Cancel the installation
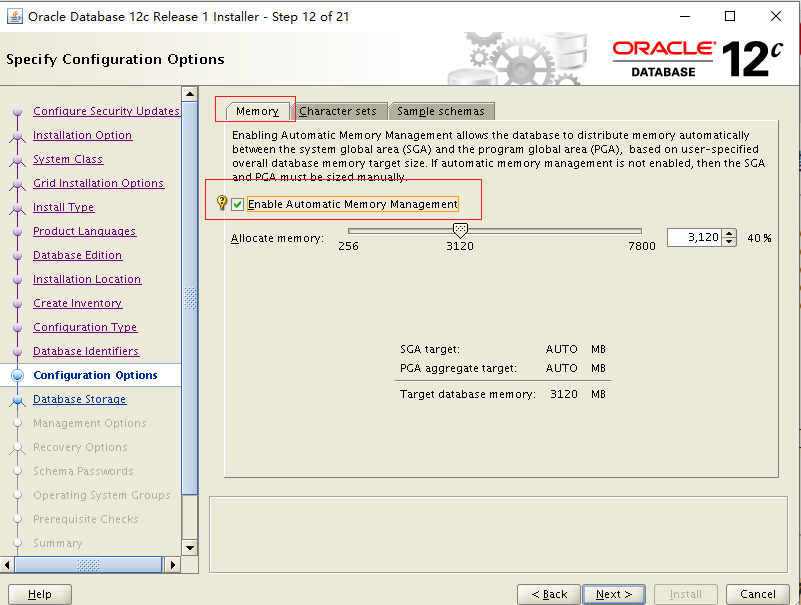The width and height of the screenshot is (801, 605). (758, 594)
